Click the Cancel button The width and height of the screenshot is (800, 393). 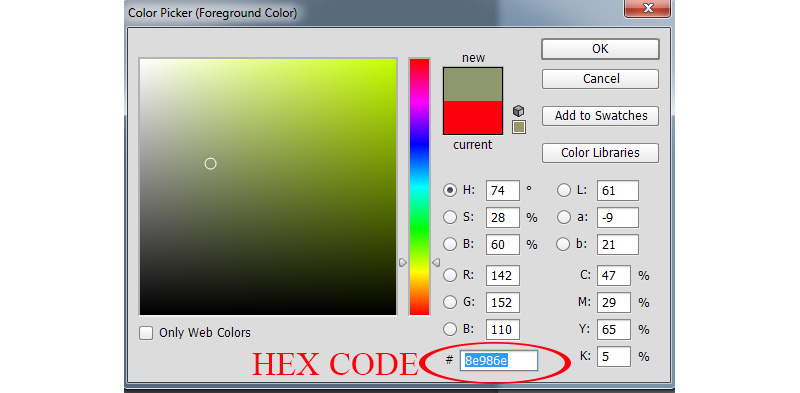click(600, 79)
